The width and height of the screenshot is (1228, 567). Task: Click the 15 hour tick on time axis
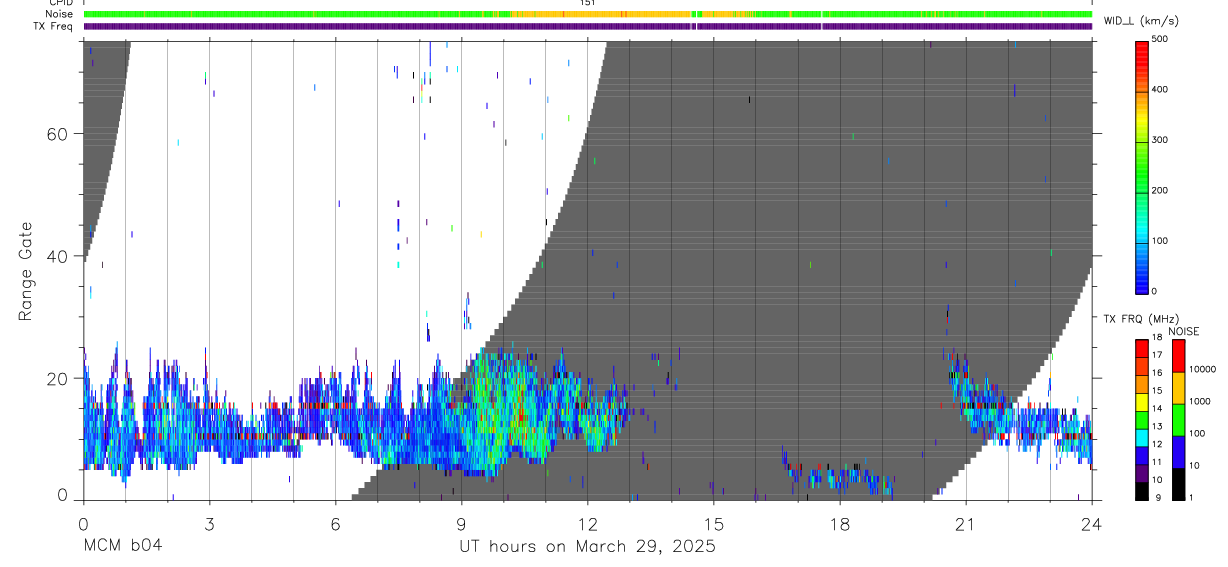point(714,523)
